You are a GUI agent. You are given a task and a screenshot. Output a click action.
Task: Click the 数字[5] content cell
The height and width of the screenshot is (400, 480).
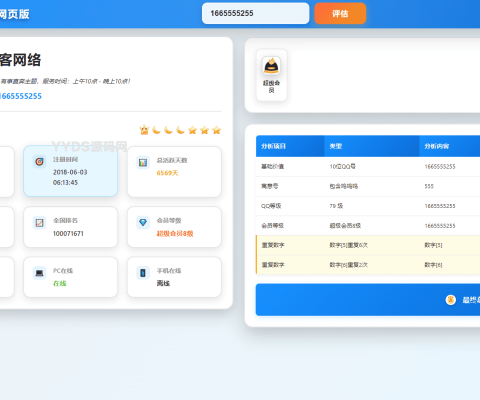pos(433,245)
